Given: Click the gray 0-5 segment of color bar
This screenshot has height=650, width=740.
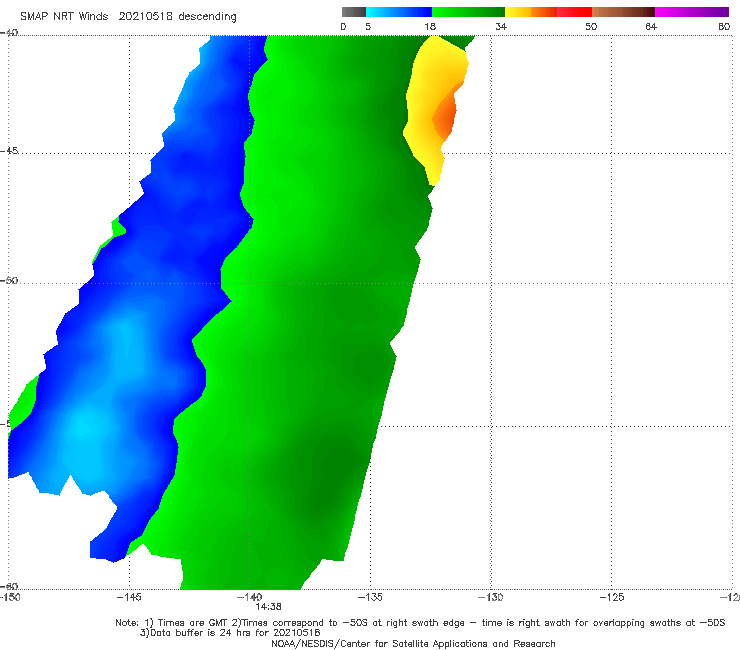Looking at the screenshot, I should pos(353,12).
